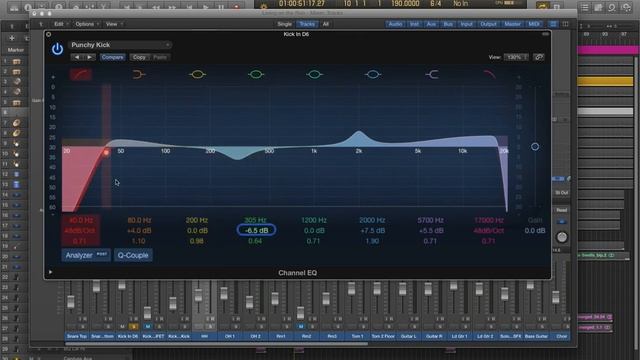640x360 pixels.
Task: Select the Tom 2 Floor channel name
Action: [383, 336]
